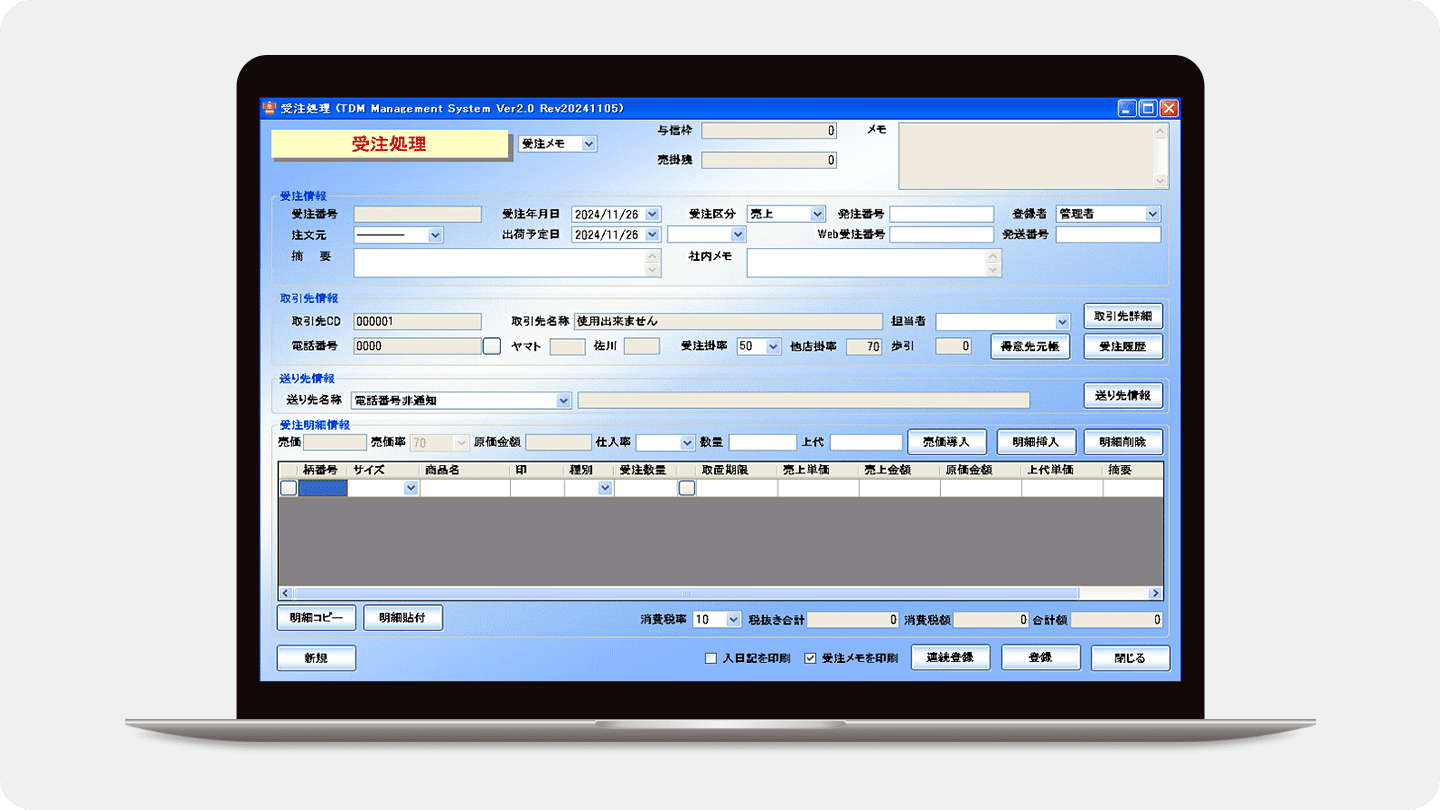Click the grid's horizontal scrollbar thumb
The width and height of the screenshot is (1440, 810).
(686, 593)
